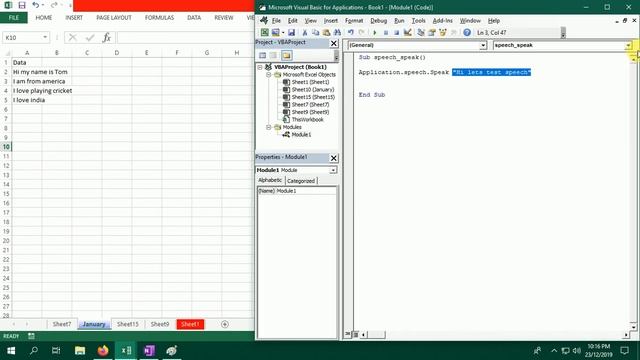Click (Name) Module1 property field

[x=297, y=191]
